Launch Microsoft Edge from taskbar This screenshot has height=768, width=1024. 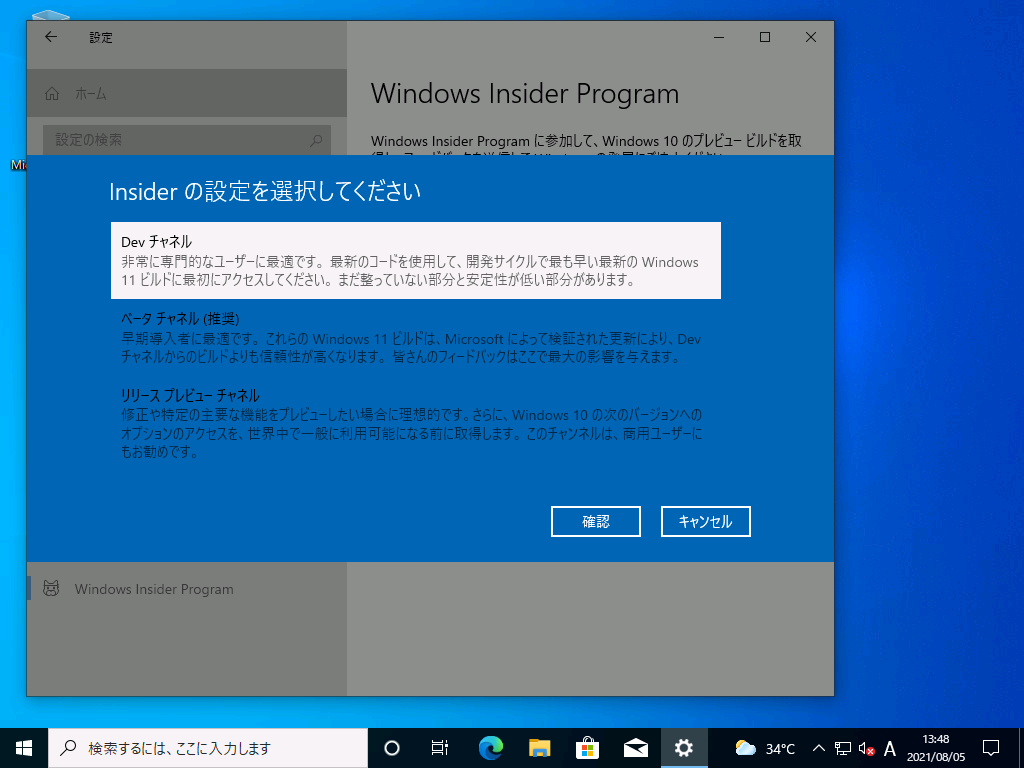click(x=490, y=748)
